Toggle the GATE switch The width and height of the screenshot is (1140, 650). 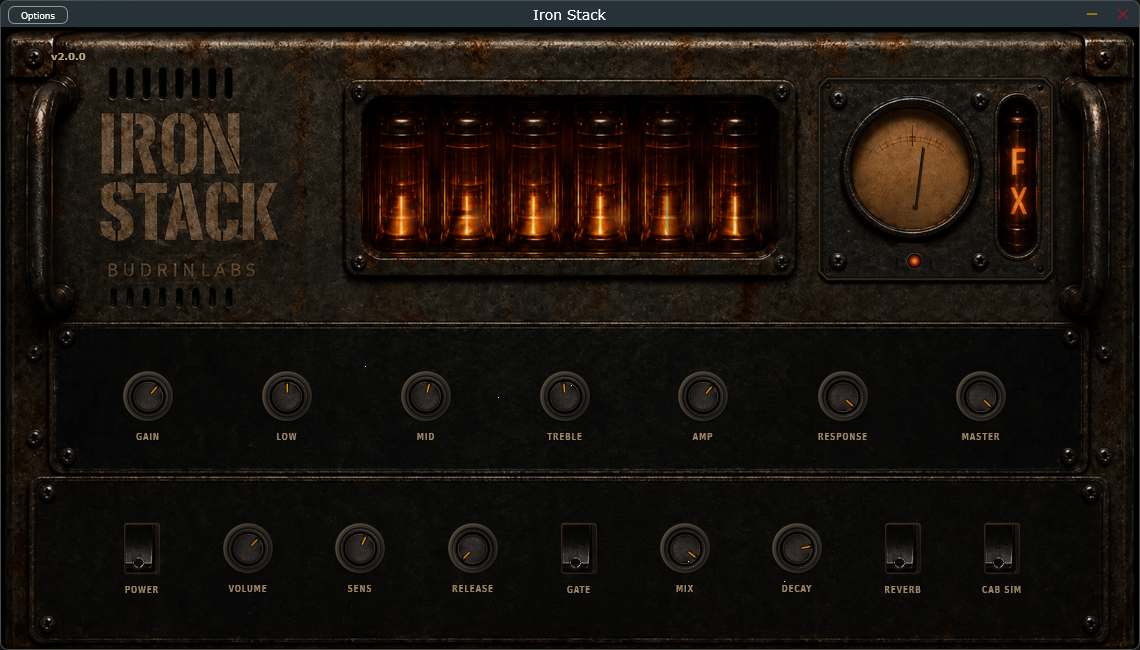[579, 548]
